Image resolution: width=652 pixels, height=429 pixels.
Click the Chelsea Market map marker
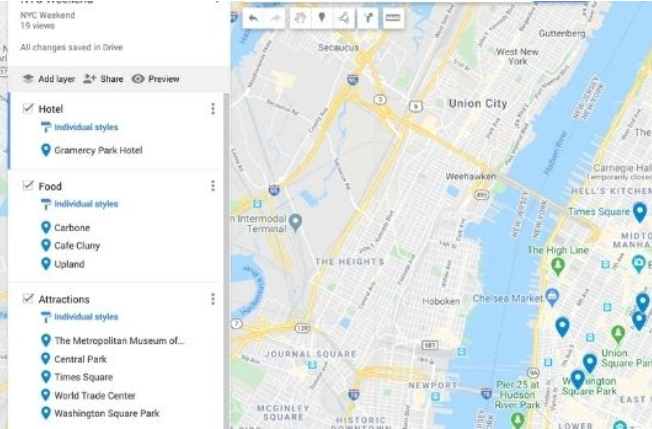tap(552, 297)
